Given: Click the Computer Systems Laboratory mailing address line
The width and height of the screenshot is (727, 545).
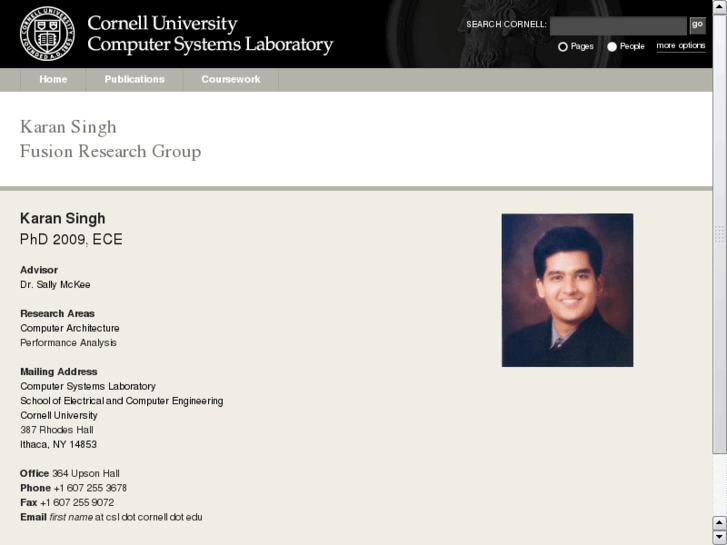Looking at the screenshot, I should [88, 386].
